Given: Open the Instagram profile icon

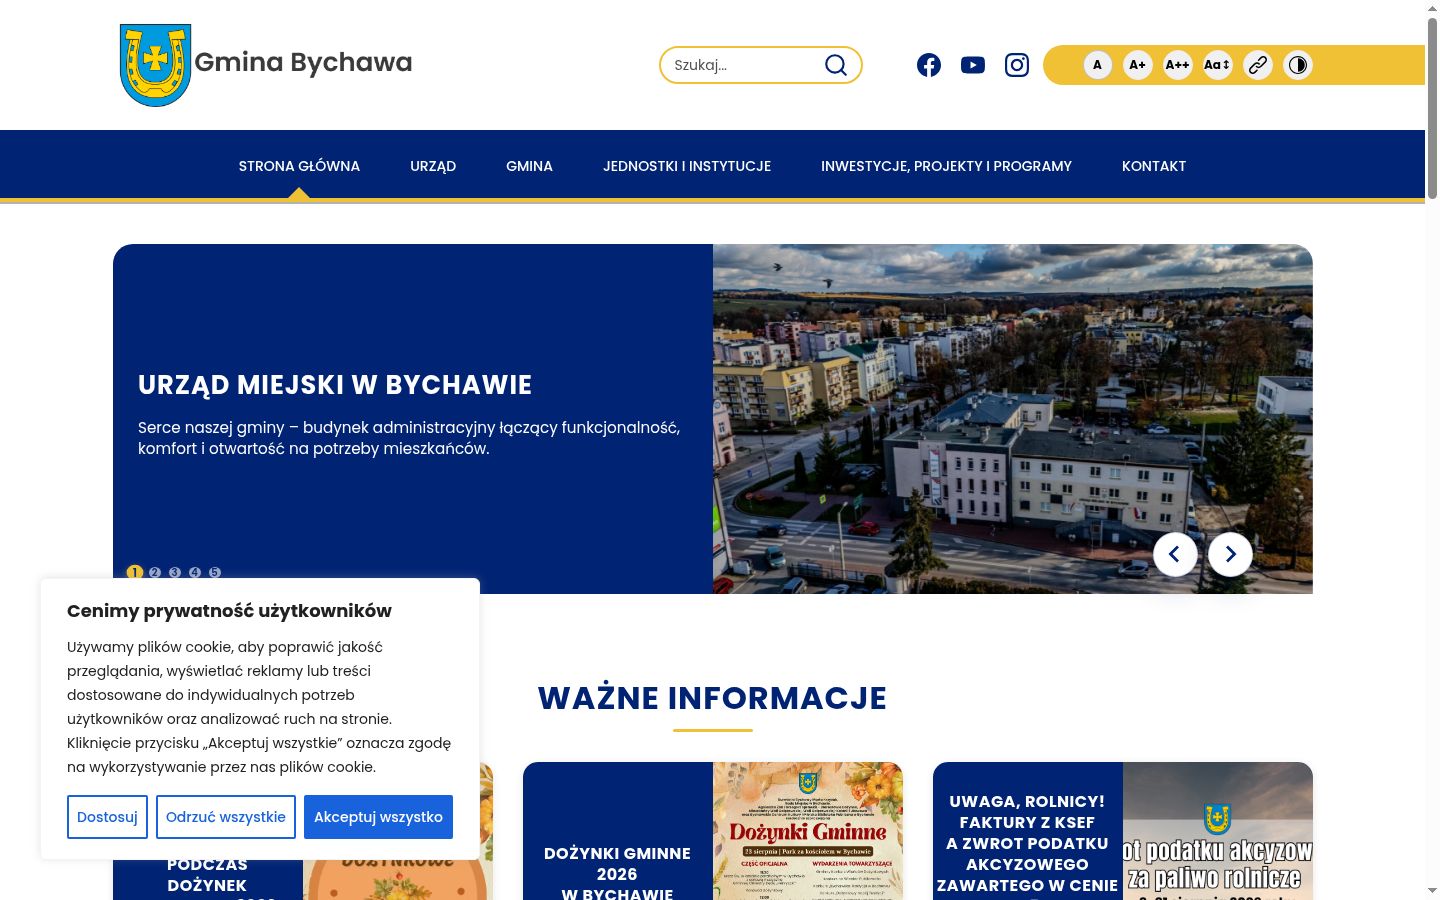Looking at the screenshot, I should tap(1017, 65).
